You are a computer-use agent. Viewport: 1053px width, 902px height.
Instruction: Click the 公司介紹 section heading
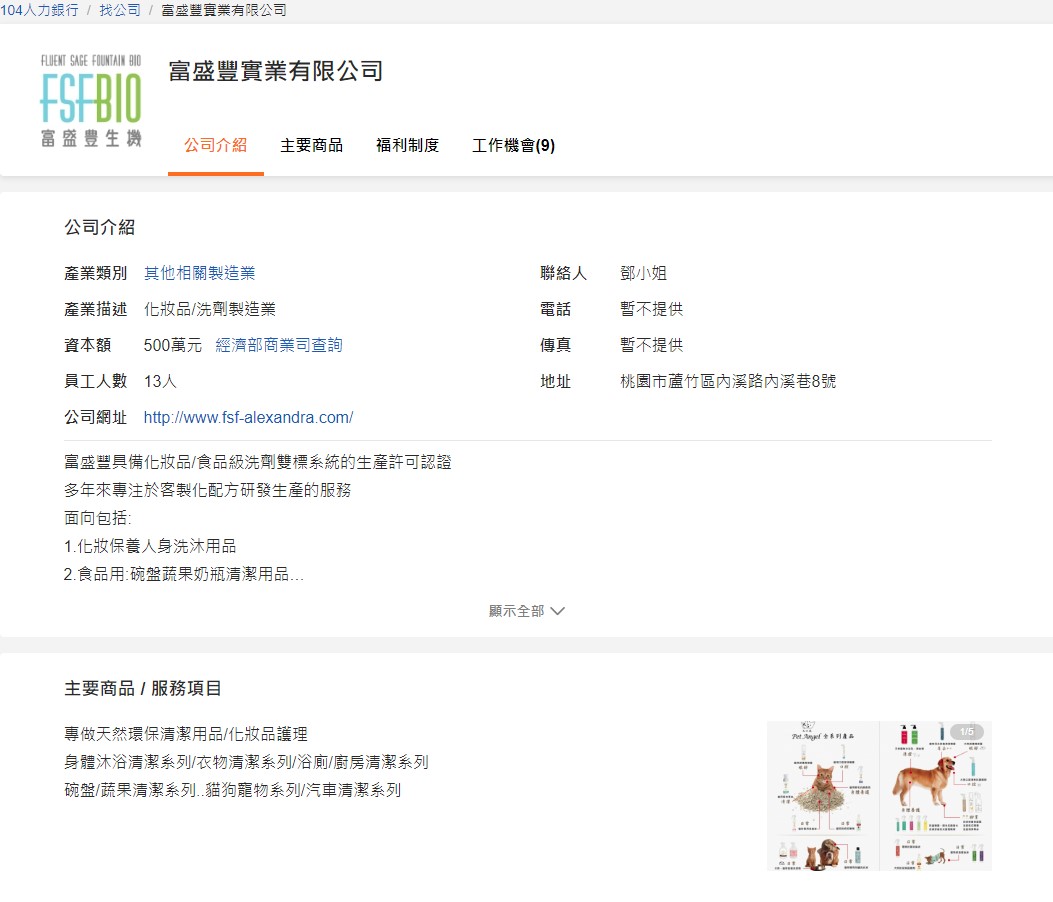point(99,227)
